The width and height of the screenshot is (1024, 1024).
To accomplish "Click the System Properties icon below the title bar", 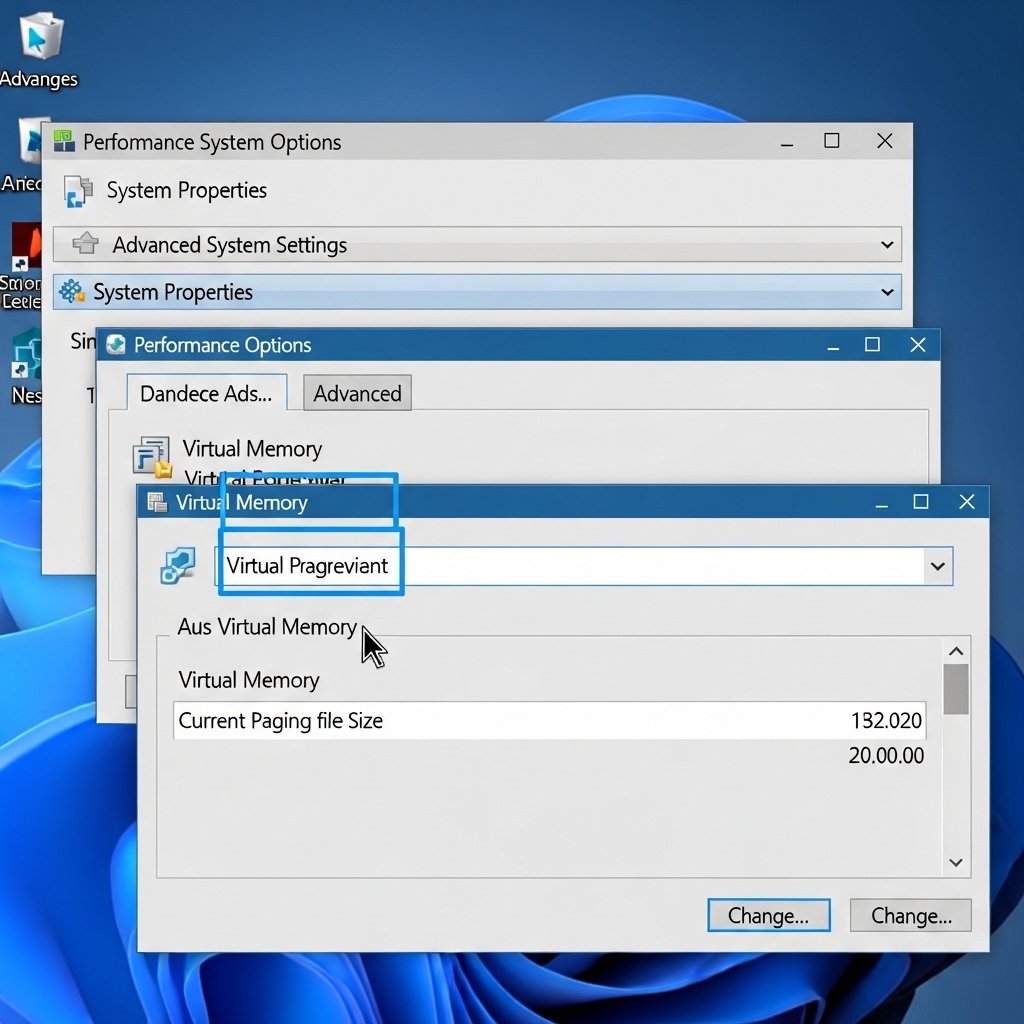I will 78,190.
